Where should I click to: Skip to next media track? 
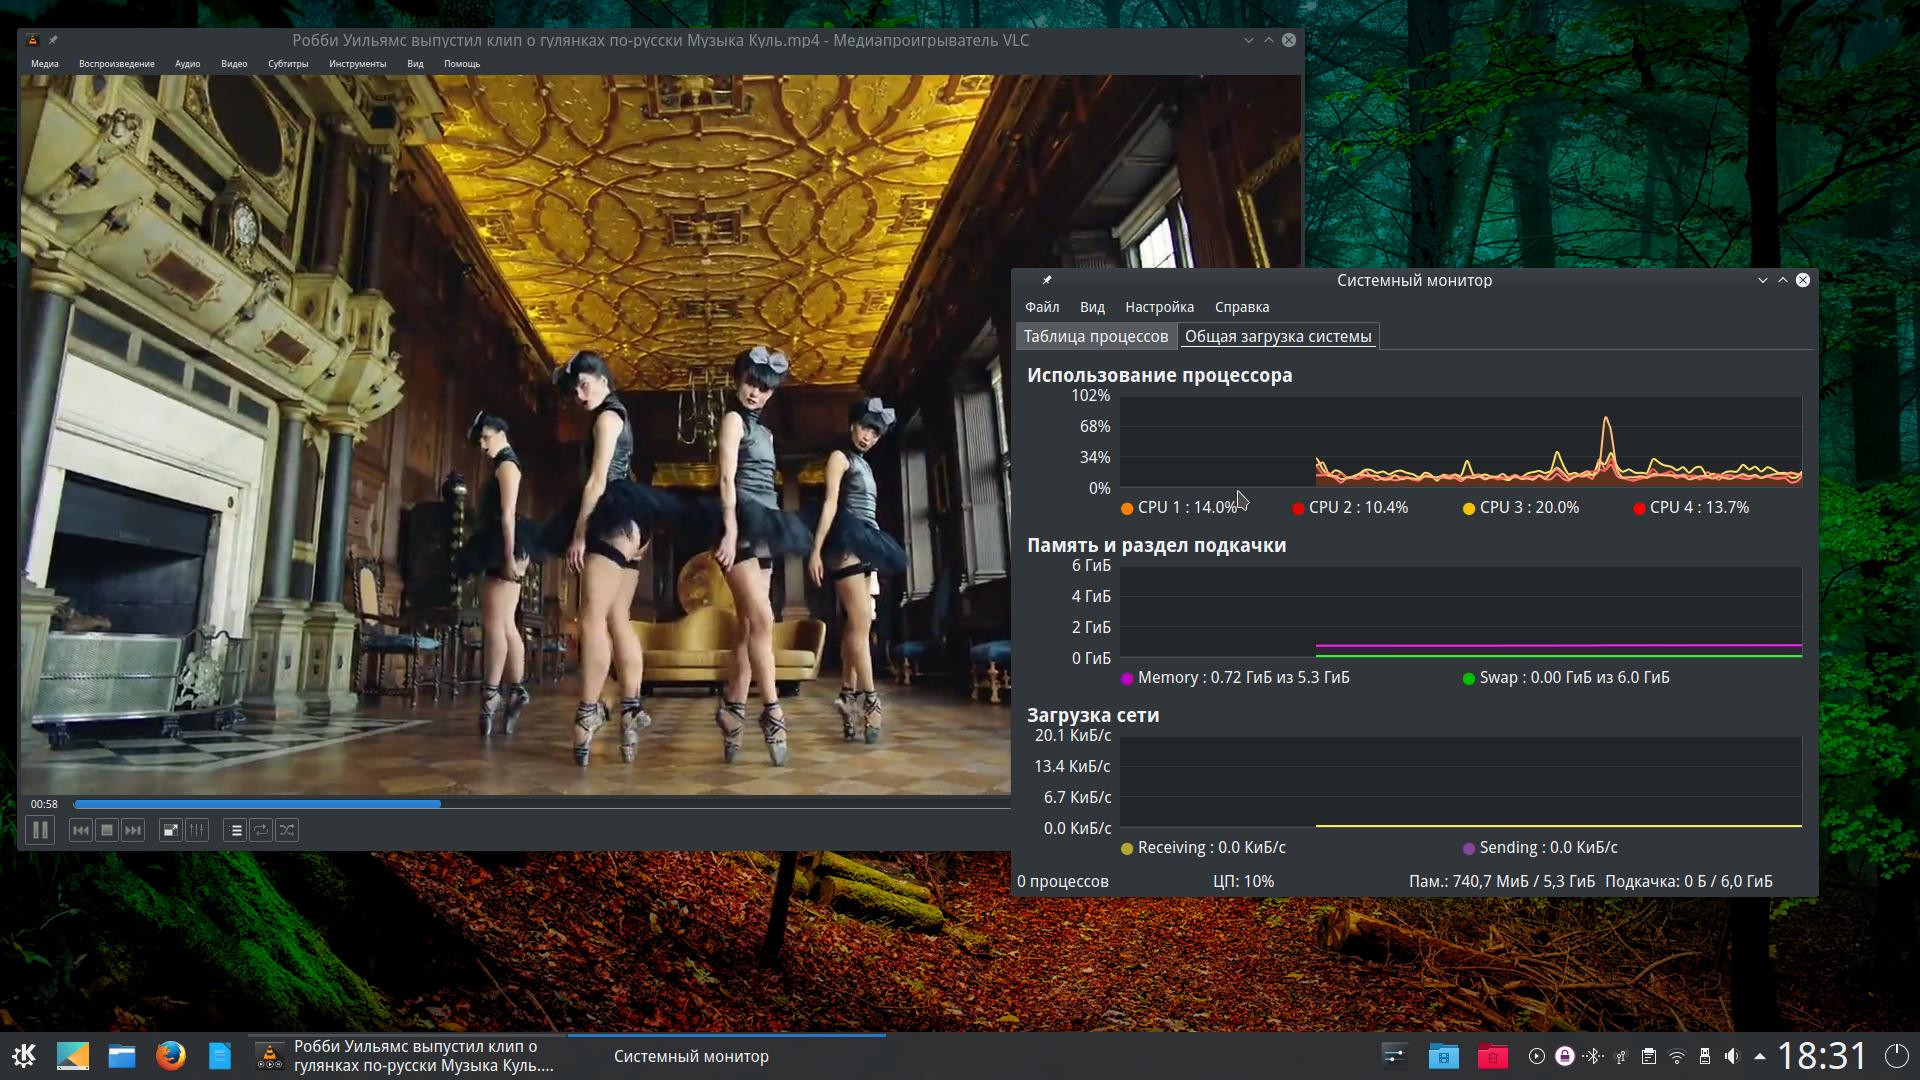pos(133,830)
